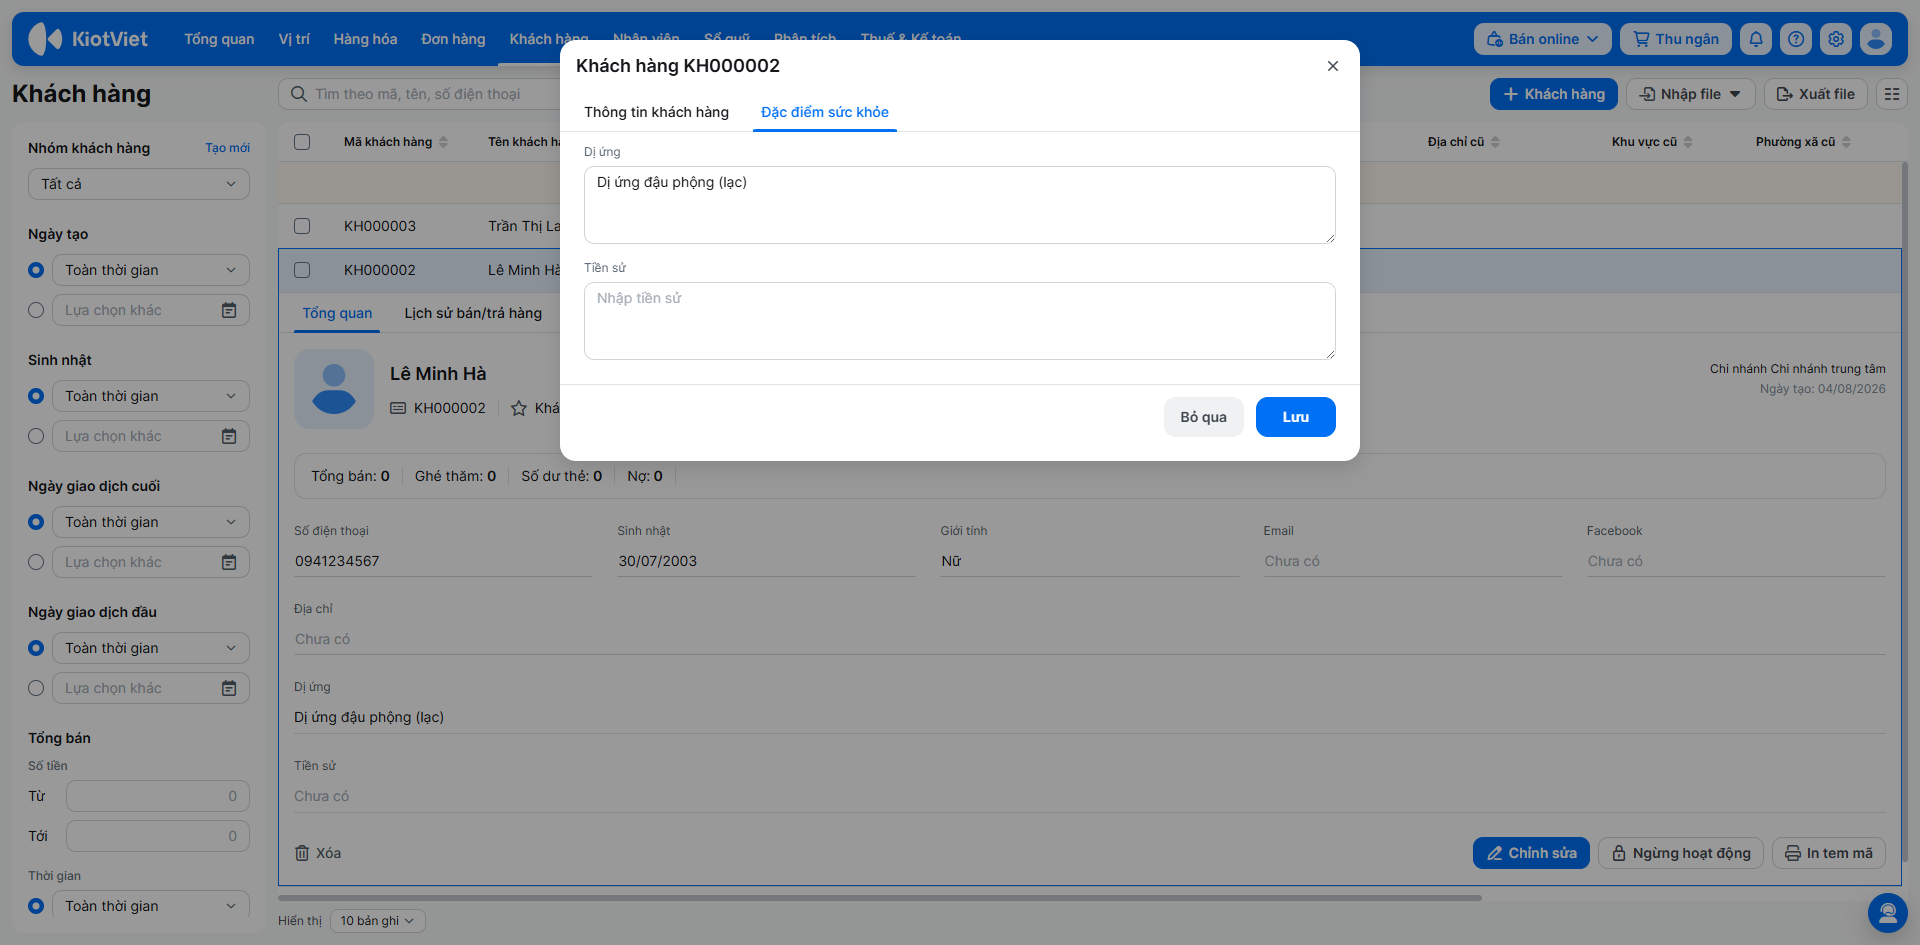Open the help question-mark icon
The width and height of the screenshot is (1920, 945).
pyautogui.click(x=1796, y=39)
